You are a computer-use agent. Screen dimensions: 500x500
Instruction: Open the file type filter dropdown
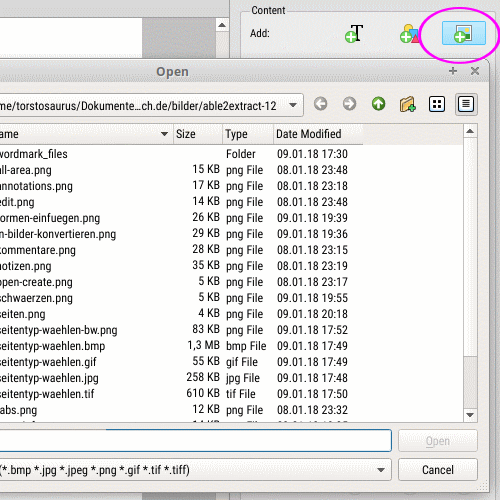381,470
